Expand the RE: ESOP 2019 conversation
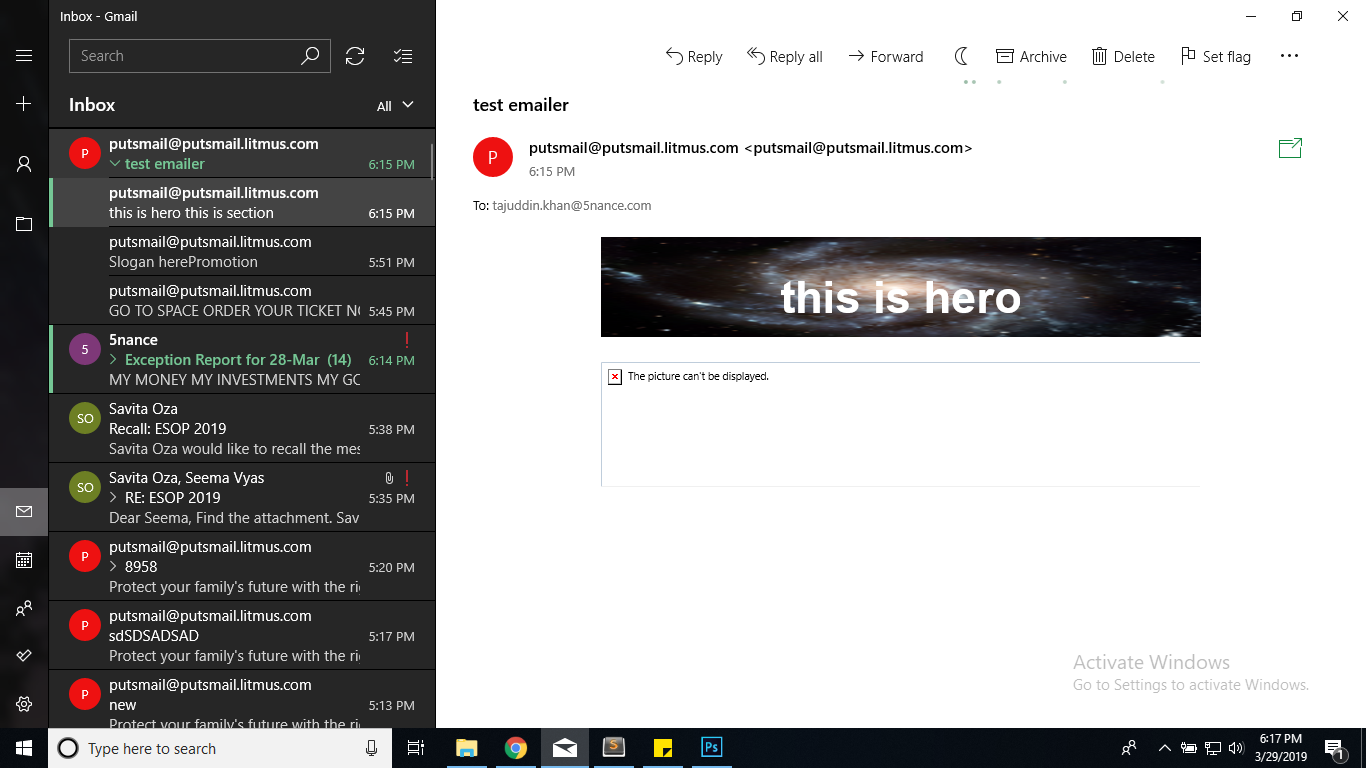The height and width of the screenshot is (768, 1366). [114, 498]
